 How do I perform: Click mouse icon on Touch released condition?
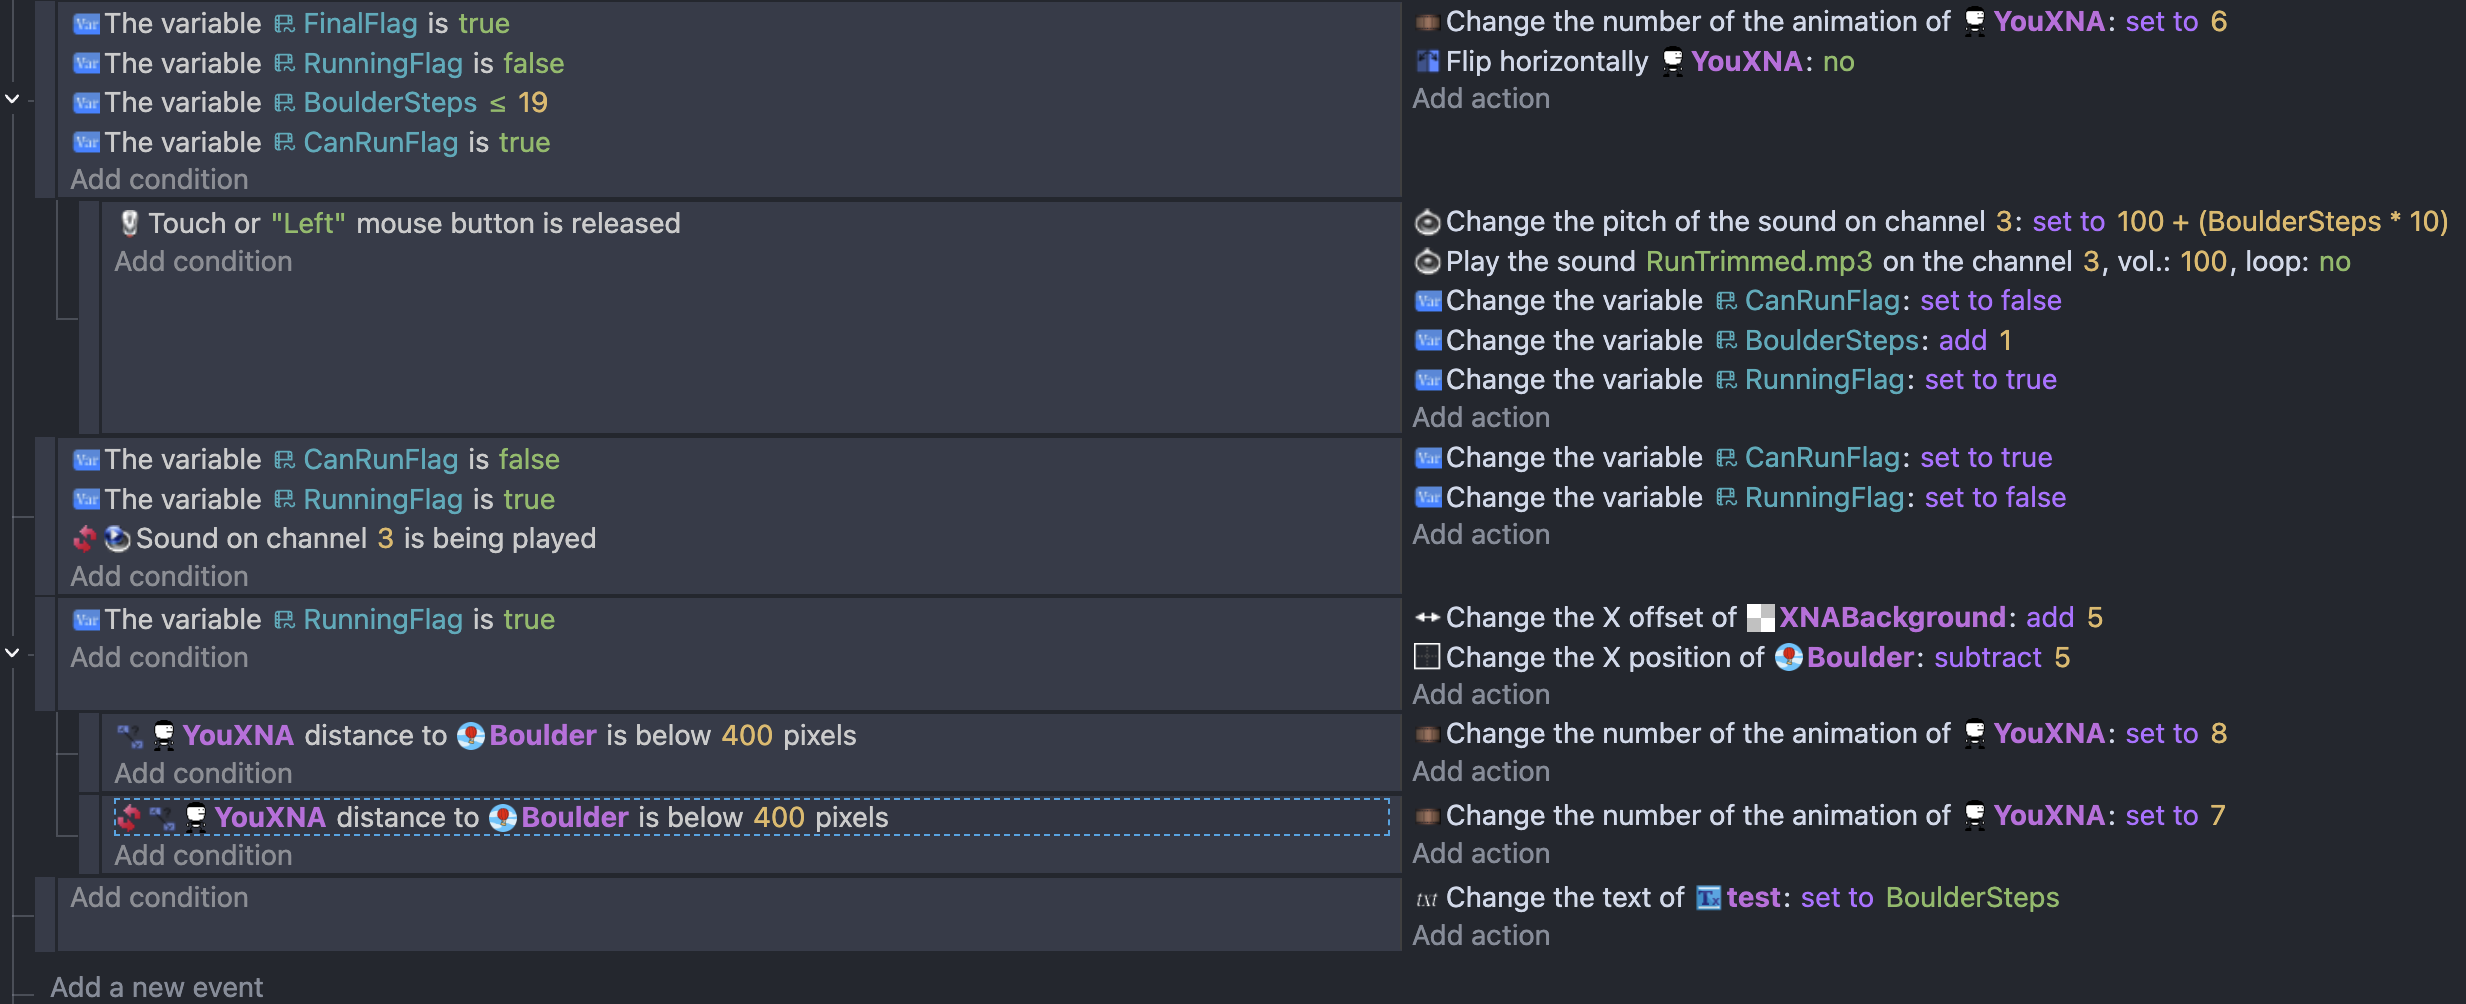(129, 223)
